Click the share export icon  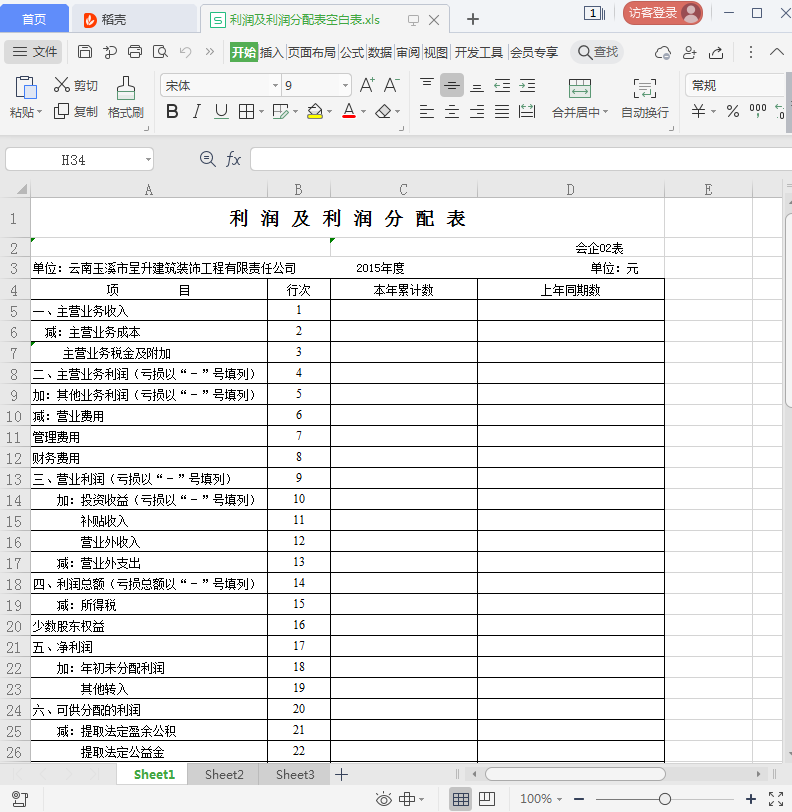(716, 52)
